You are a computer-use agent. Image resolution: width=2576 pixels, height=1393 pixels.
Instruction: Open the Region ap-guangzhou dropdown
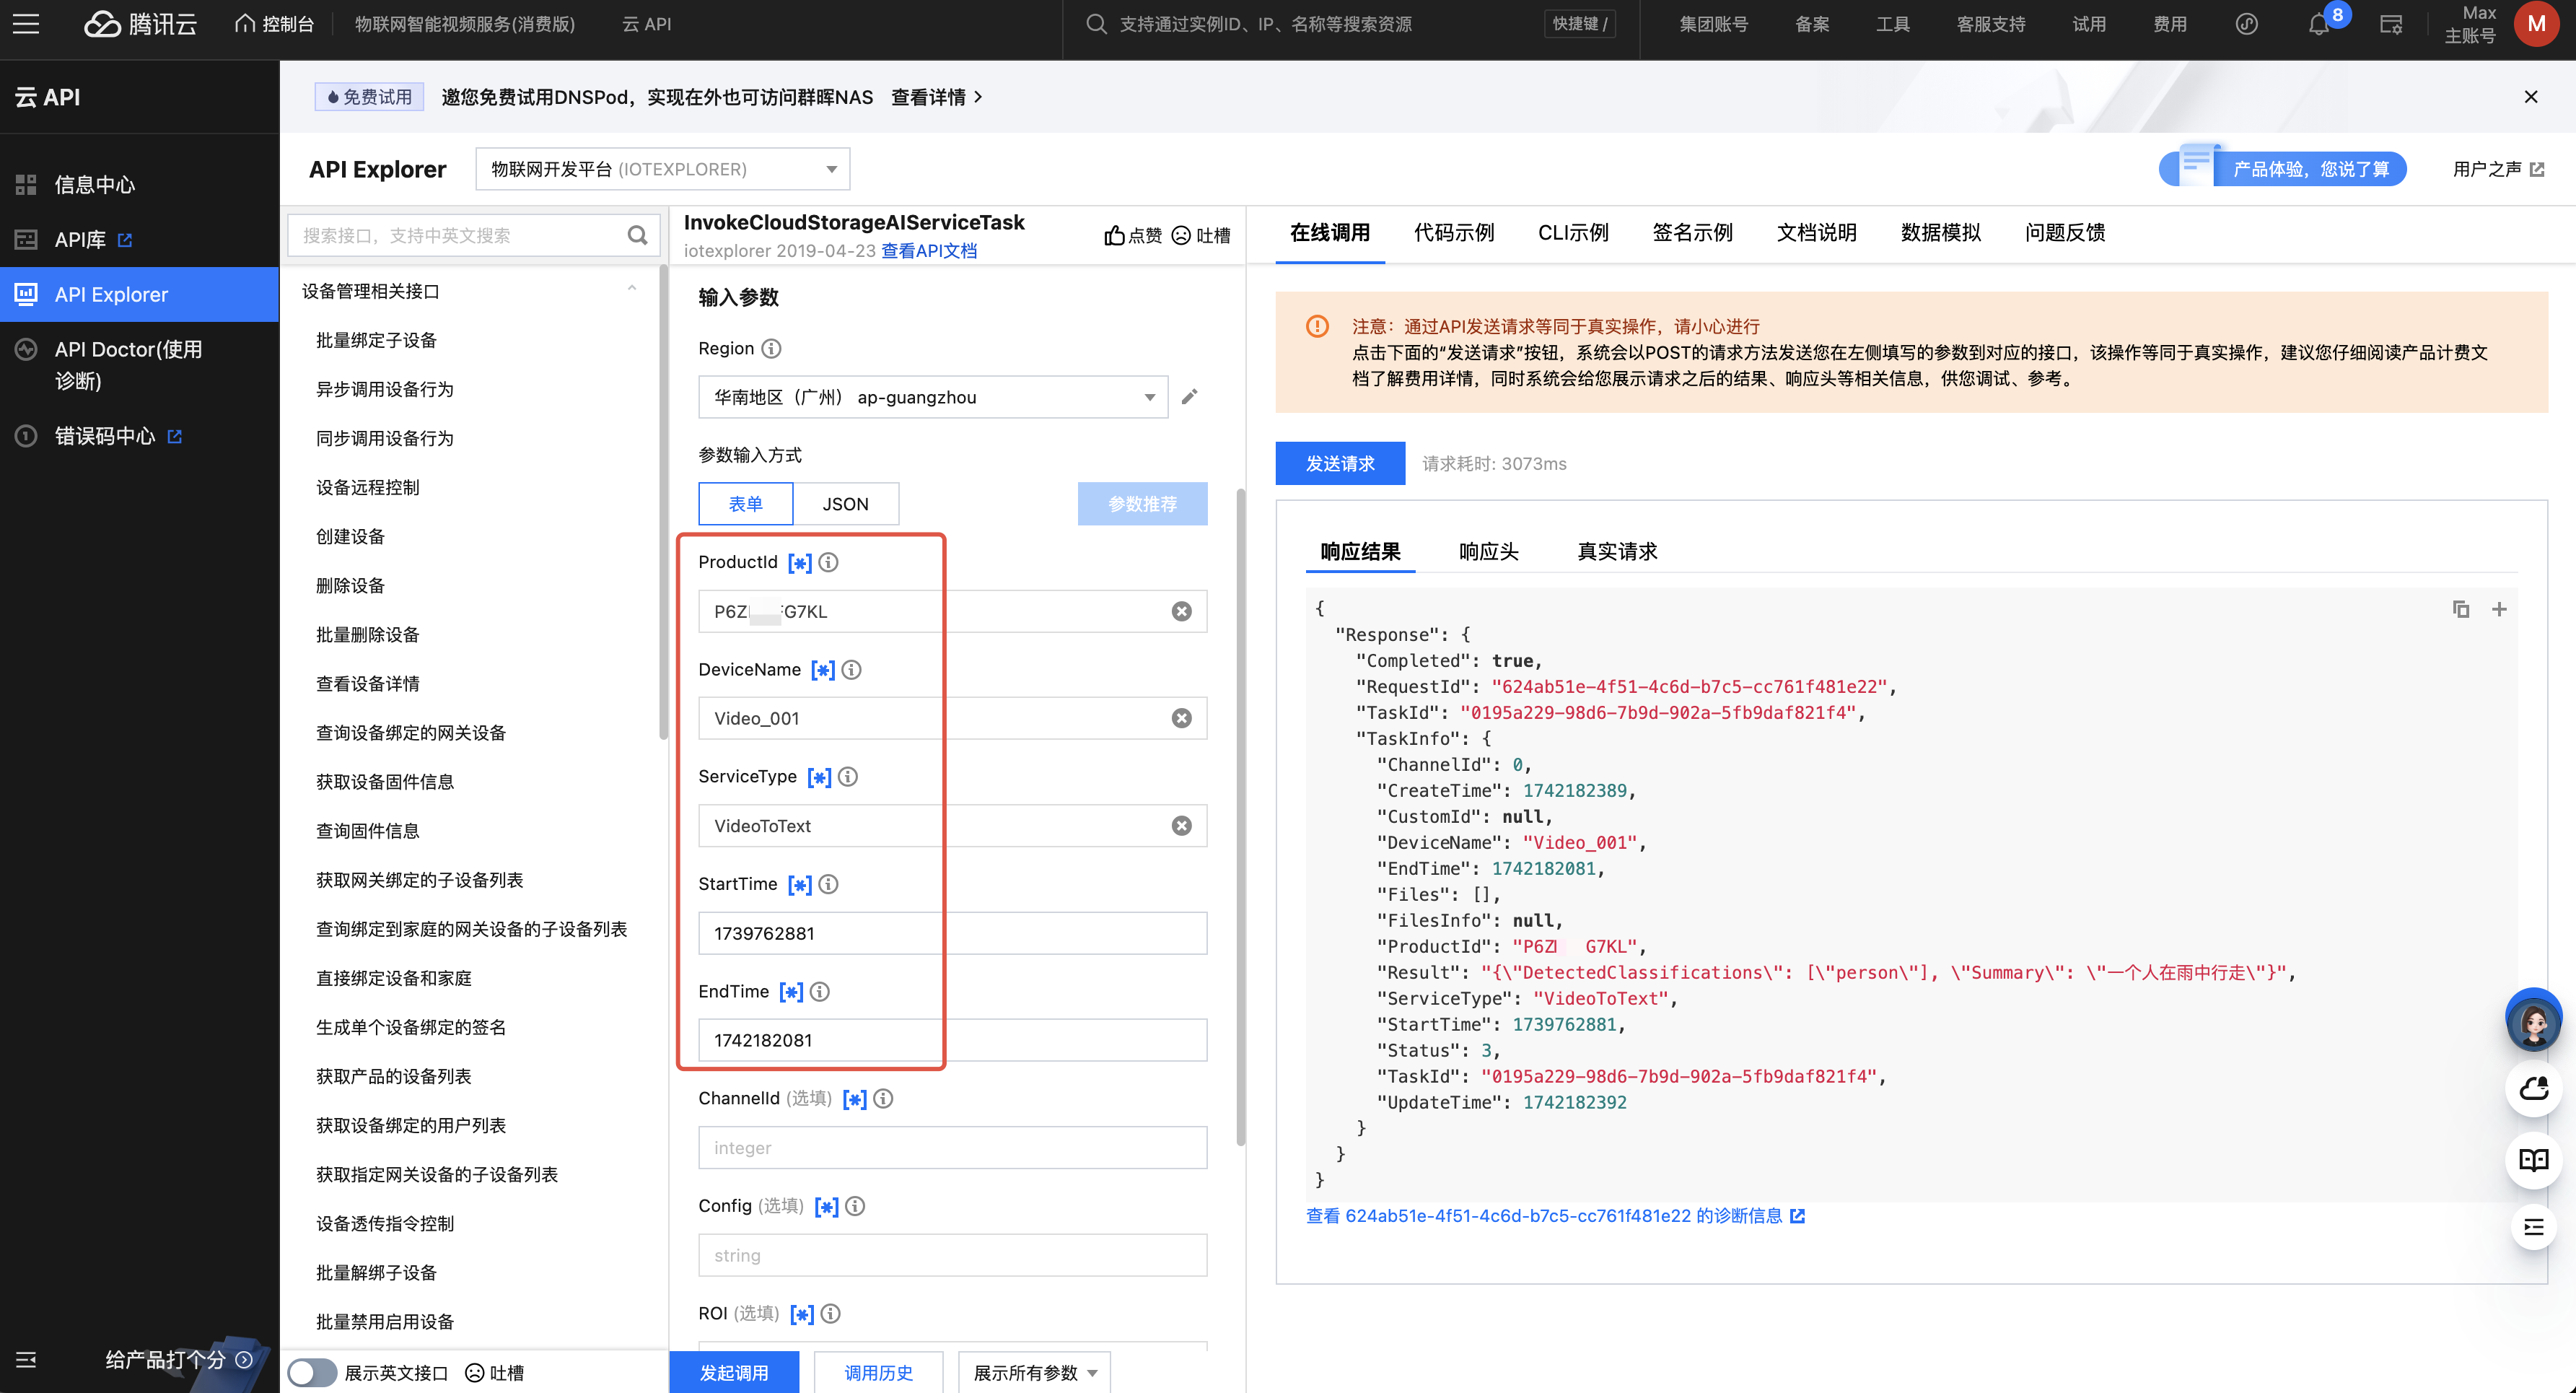point(933,397)
